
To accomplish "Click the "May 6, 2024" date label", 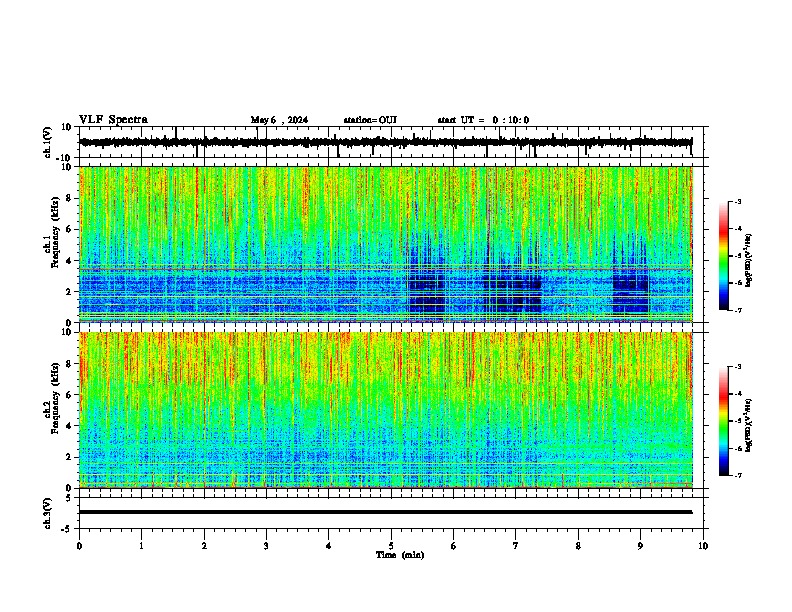I will [x=279, y=120].
